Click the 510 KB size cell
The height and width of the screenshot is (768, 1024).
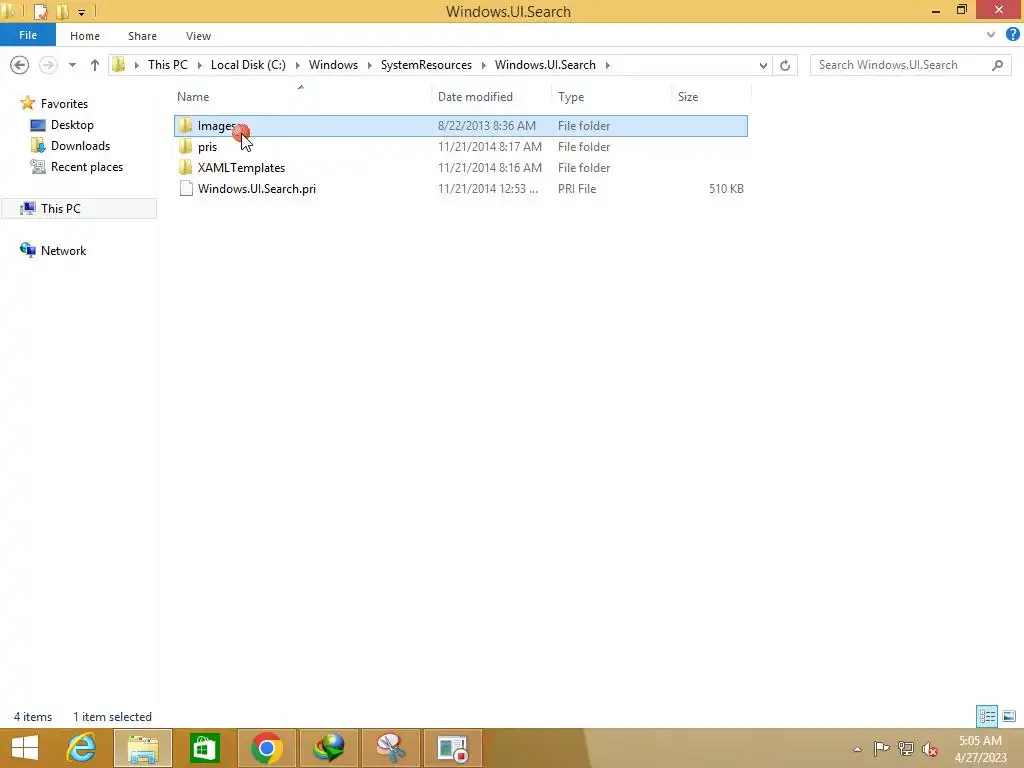pyautogui.click(x=726, y=189)
